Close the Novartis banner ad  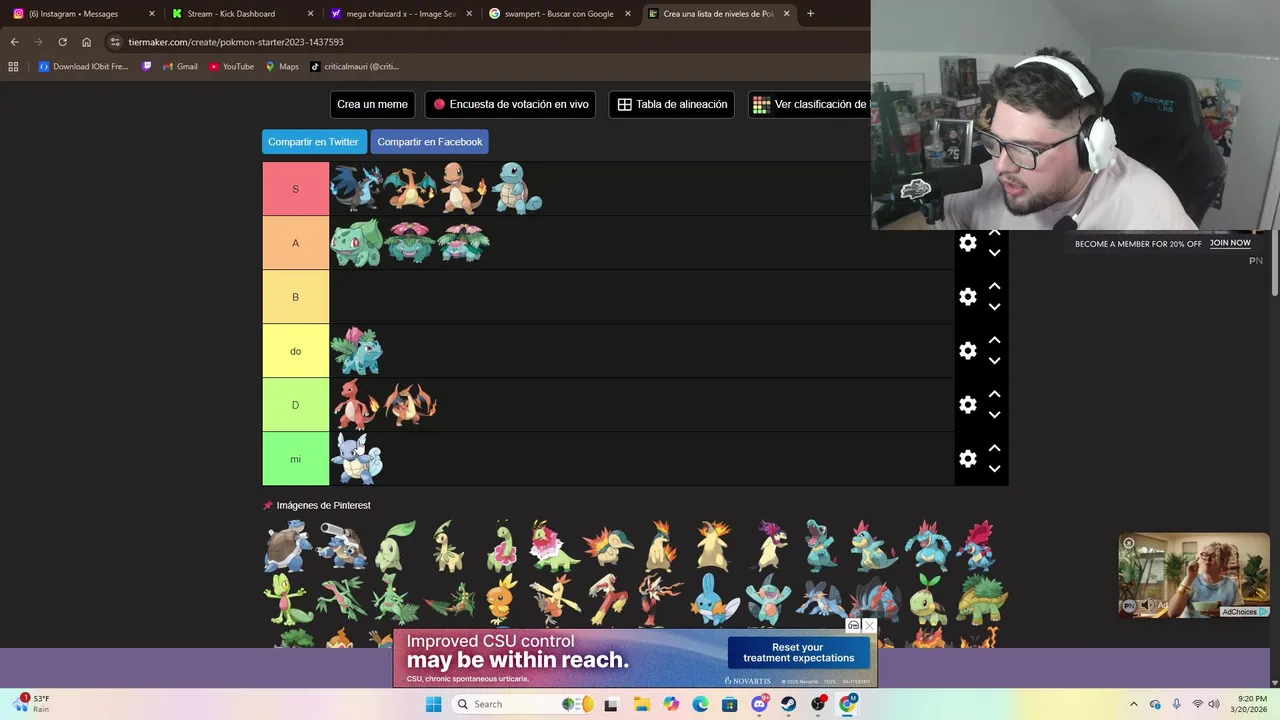[x=869, y=625]
